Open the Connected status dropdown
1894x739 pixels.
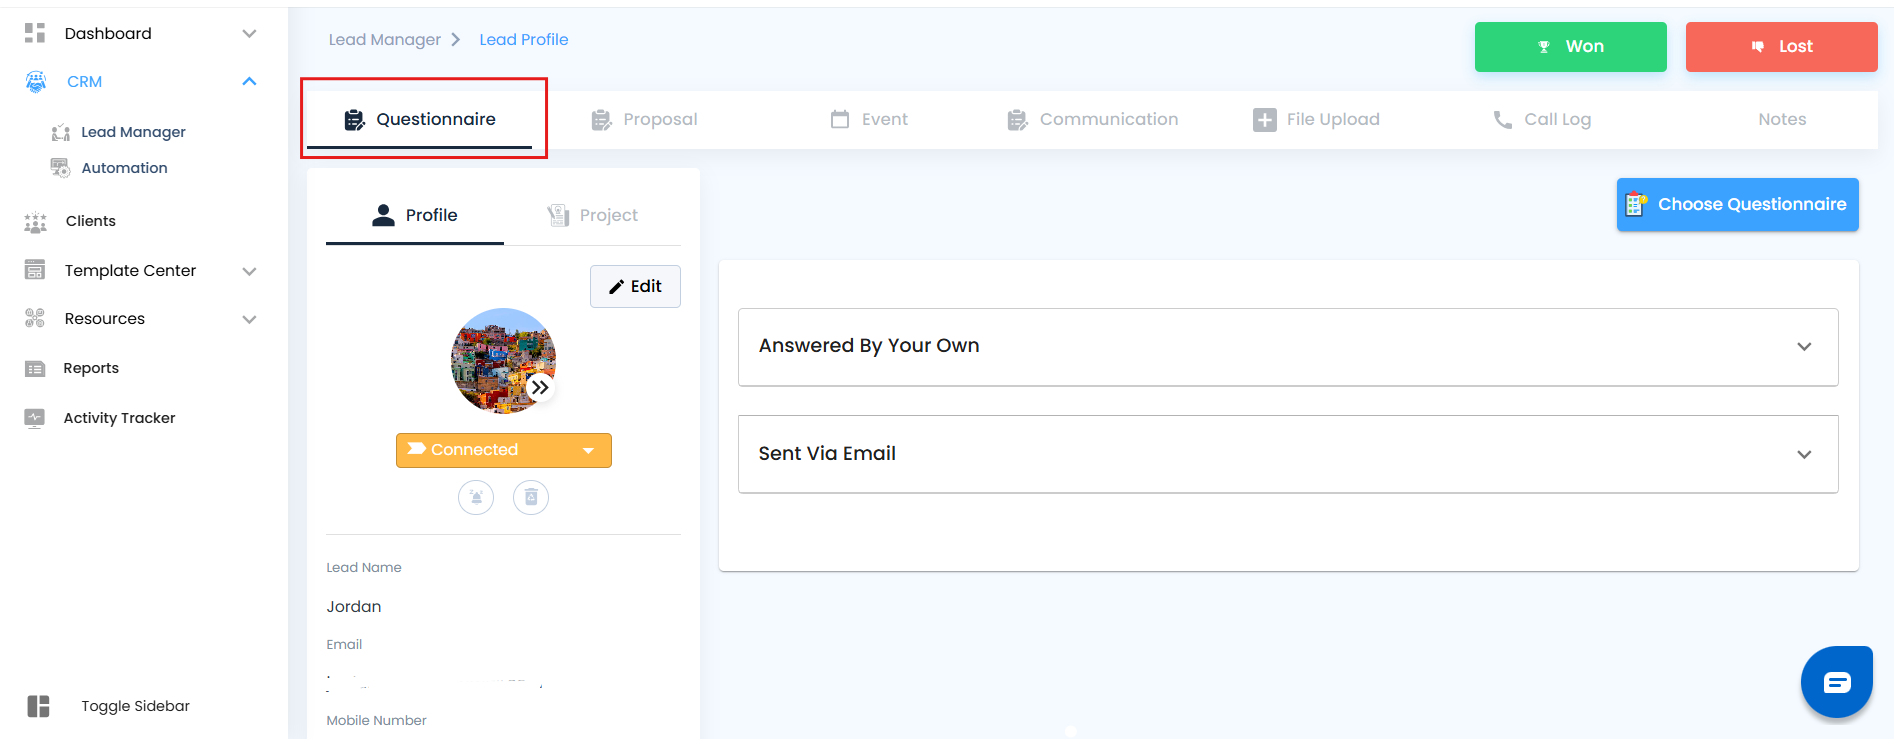tap(588, 451)
